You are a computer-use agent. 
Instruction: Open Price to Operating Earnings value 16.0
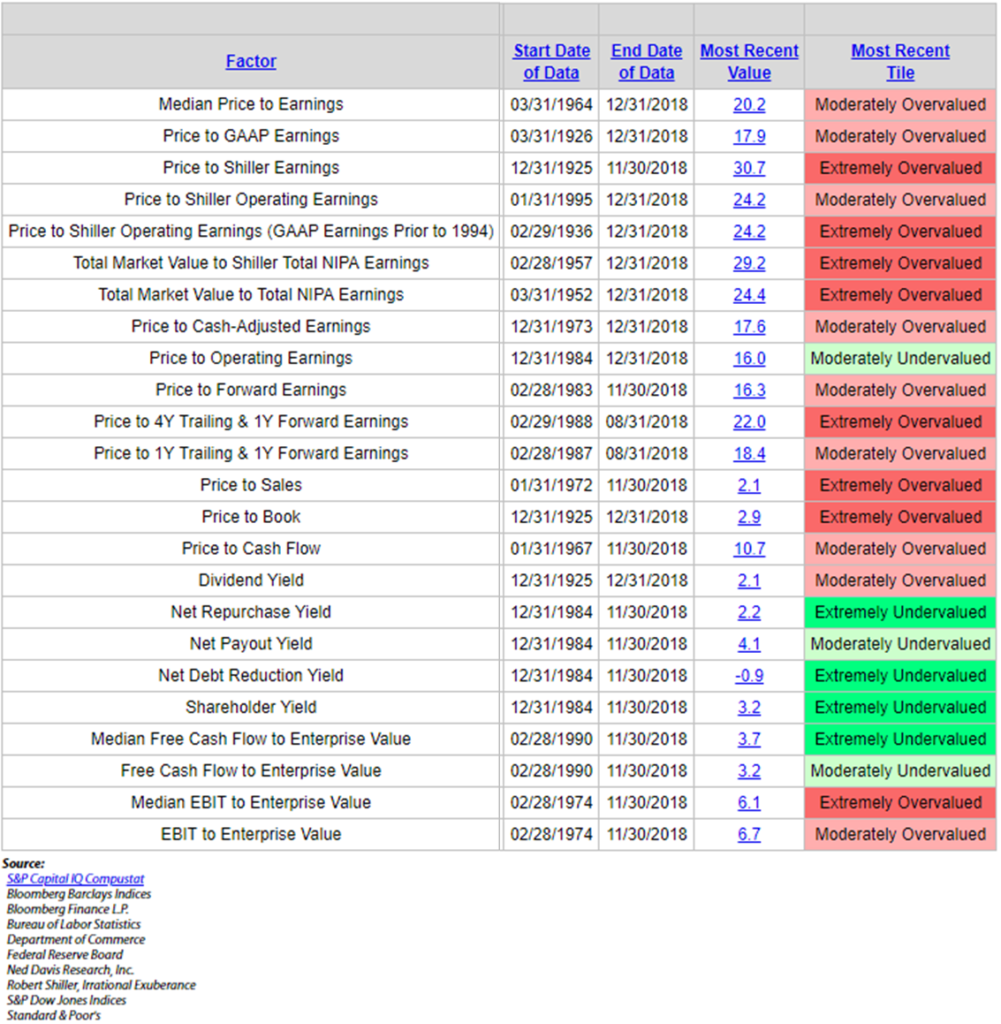pyautogui.click(x=749, y=359)
